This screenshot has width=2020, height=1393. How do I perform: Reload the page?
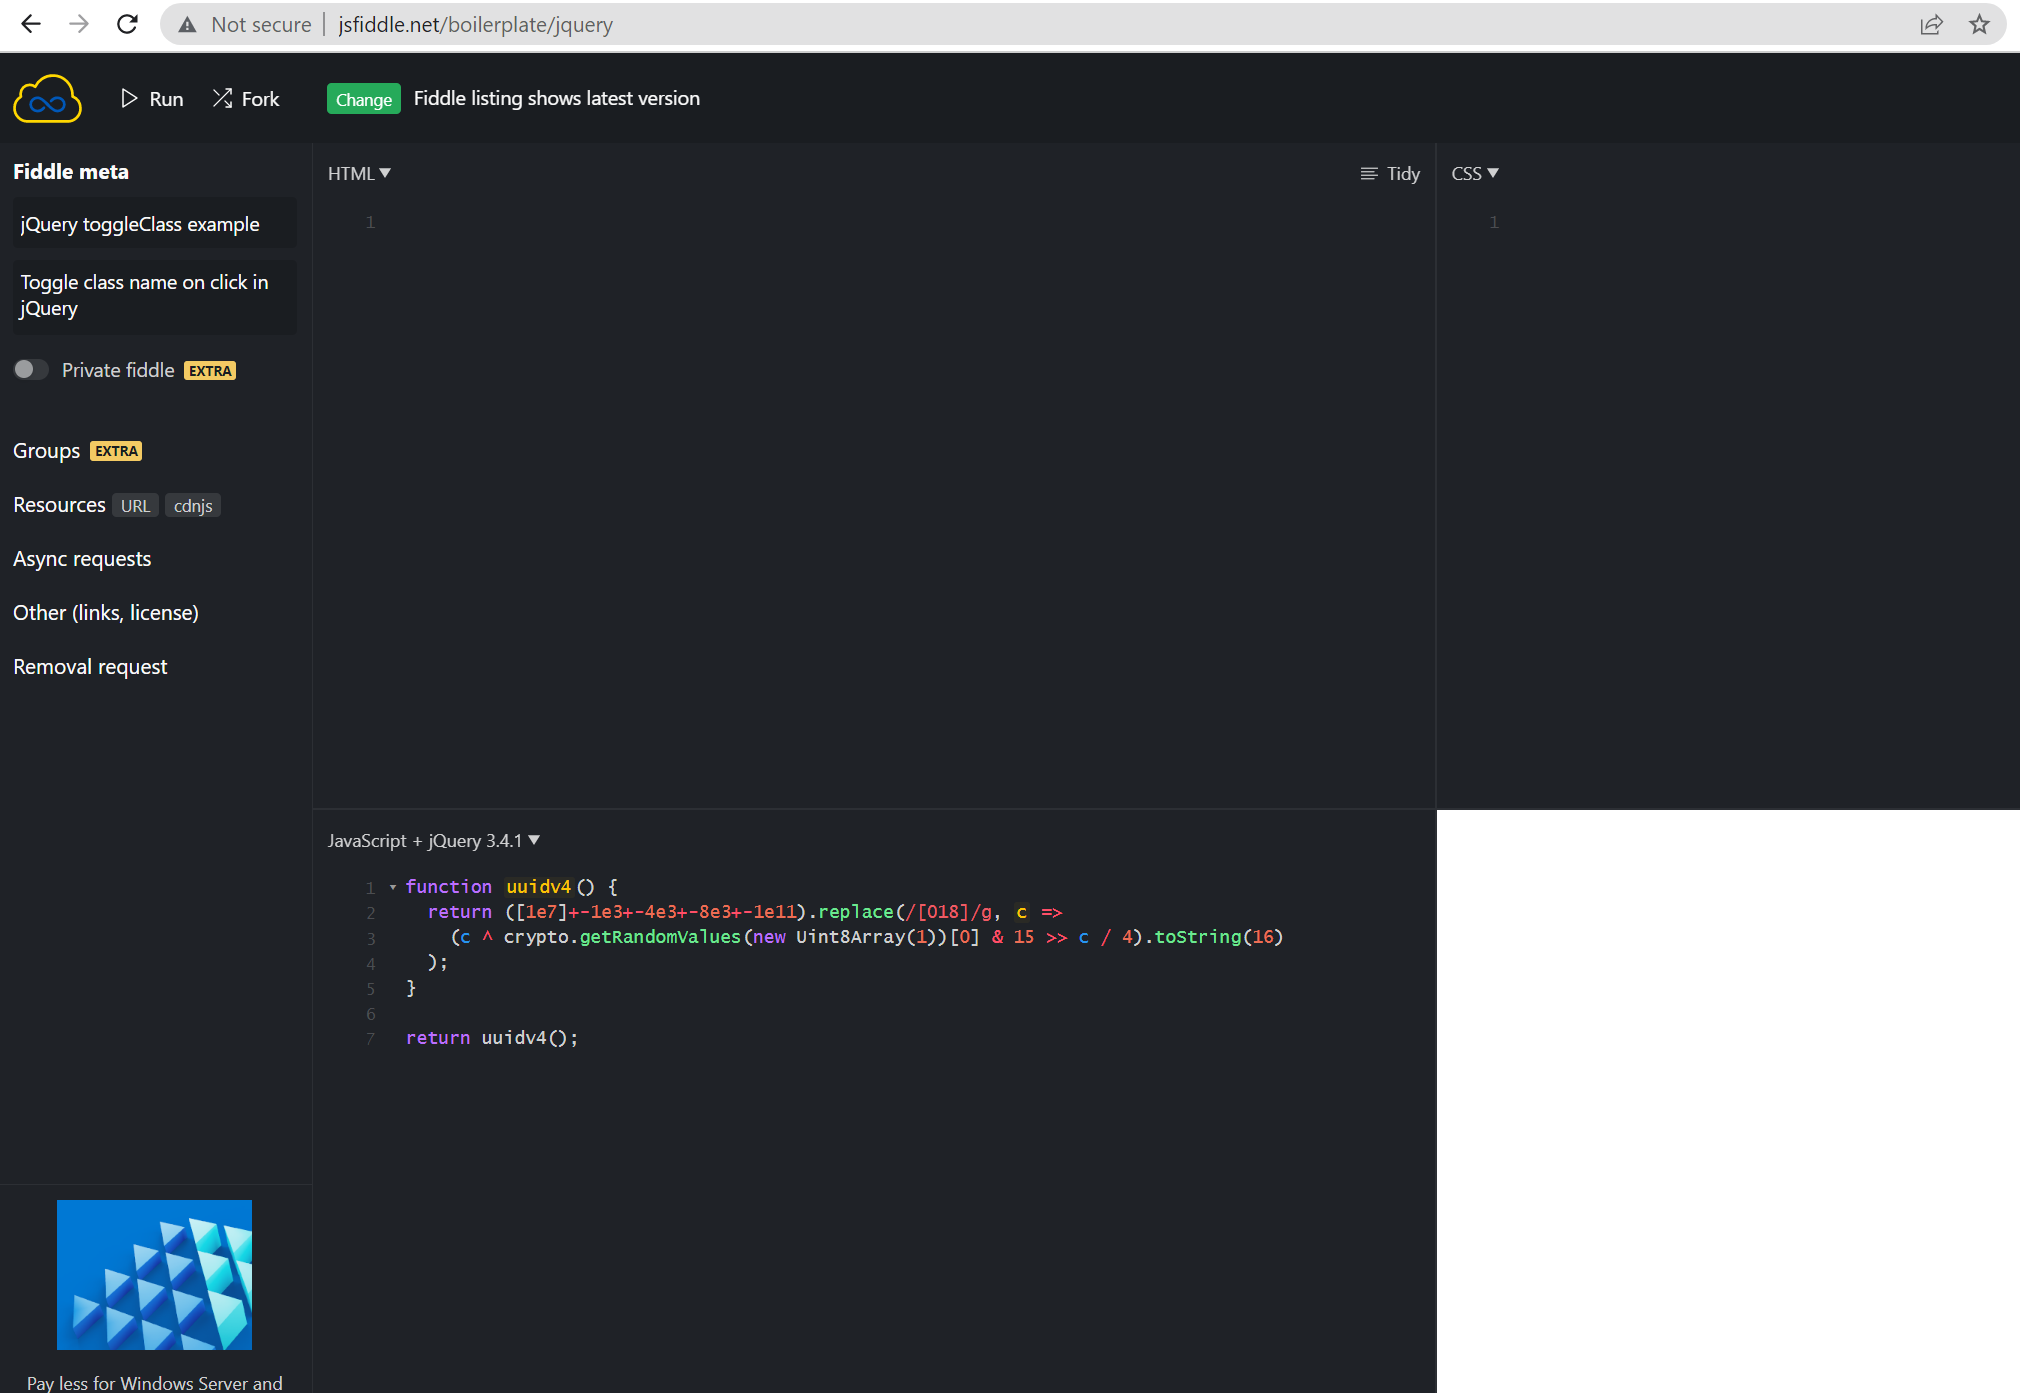(x=128, y=24)
